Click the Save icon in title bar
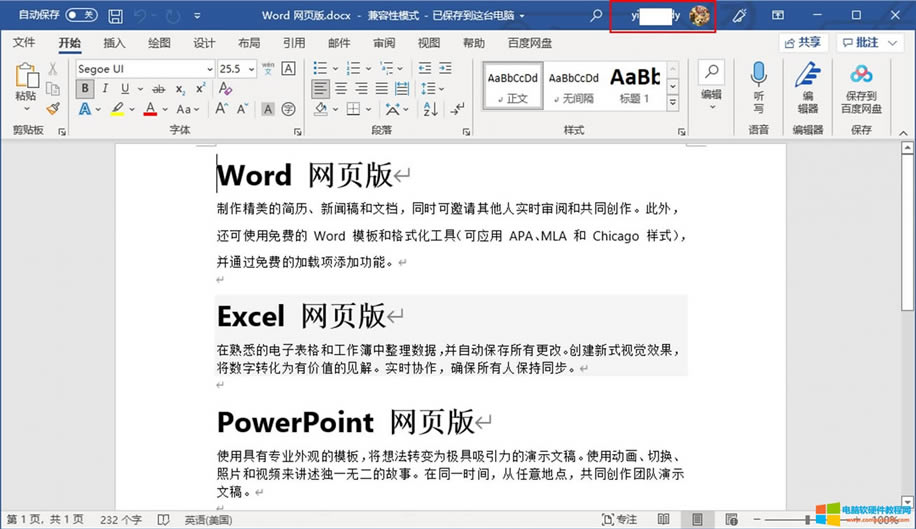Viewport: 916px width, 529px height. [x=116, y=16]
